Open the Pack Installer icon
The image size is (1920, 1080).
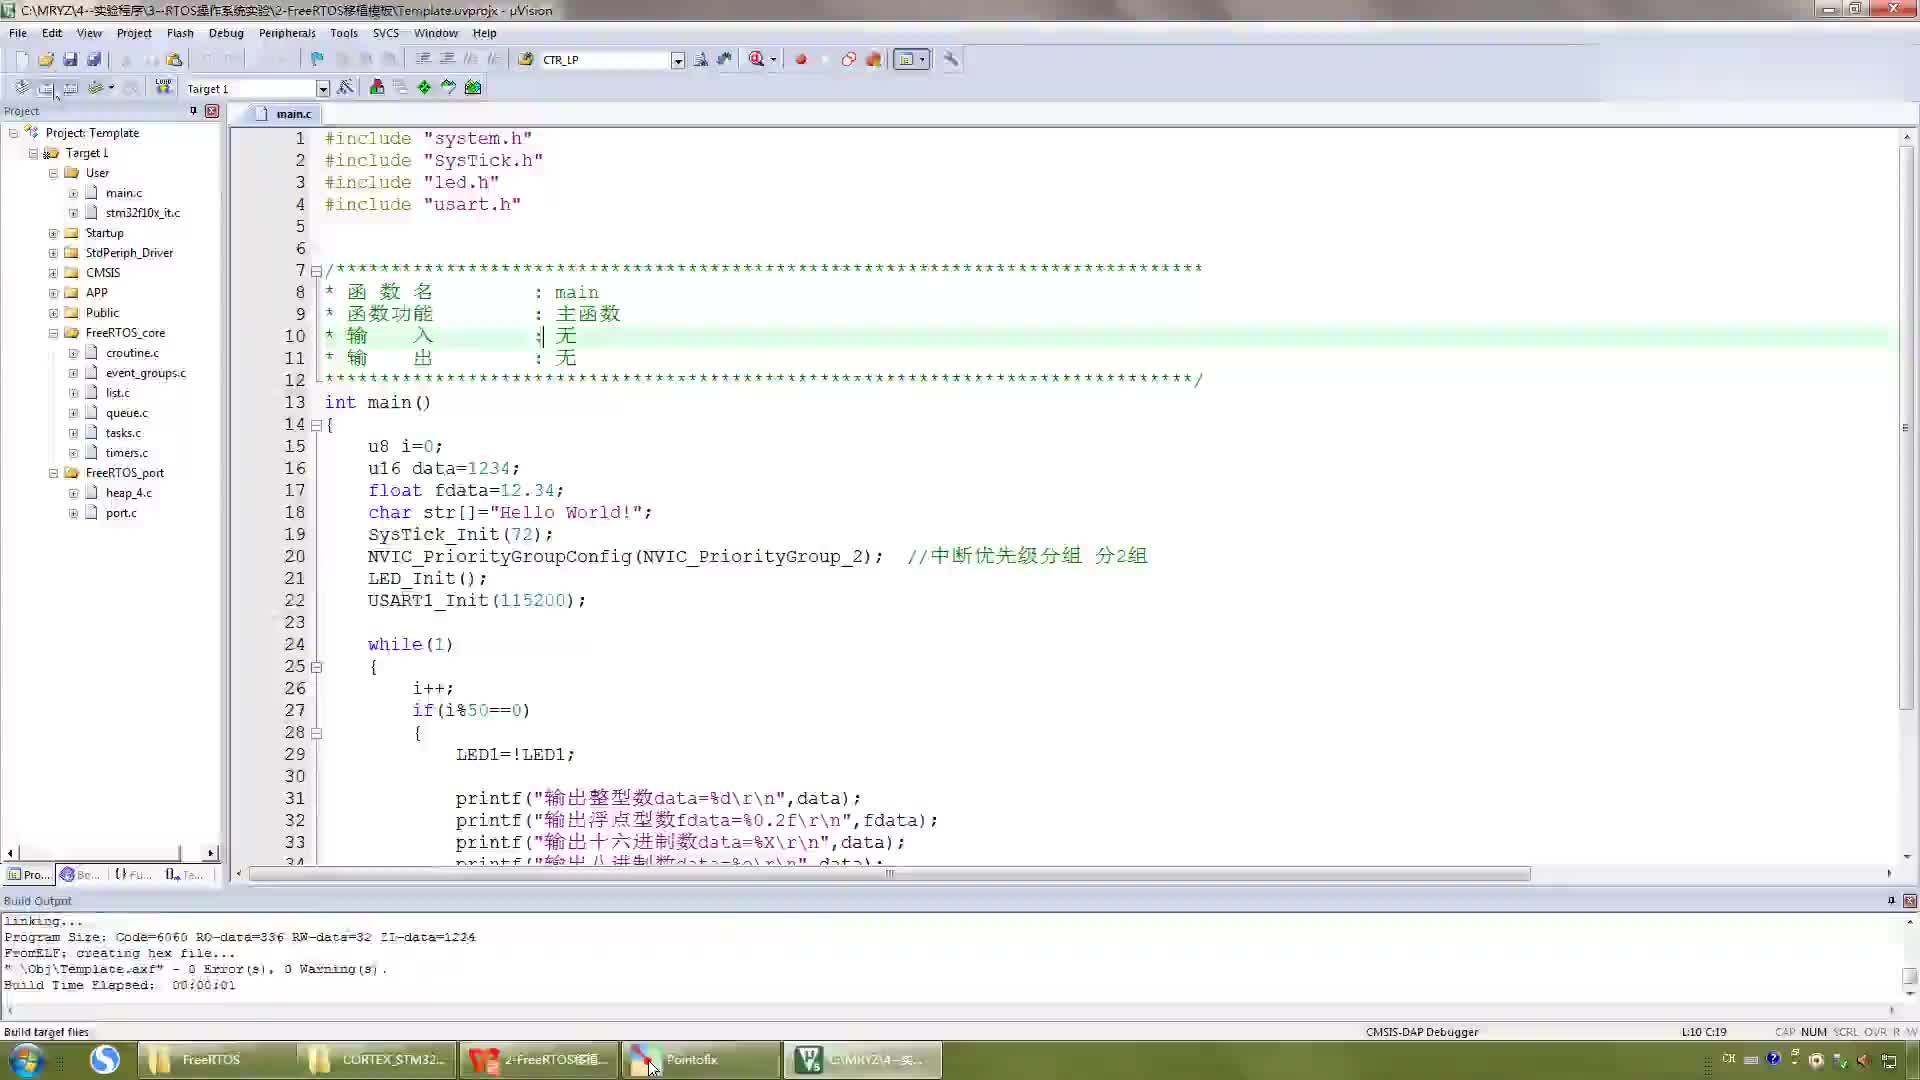(473, 88)
